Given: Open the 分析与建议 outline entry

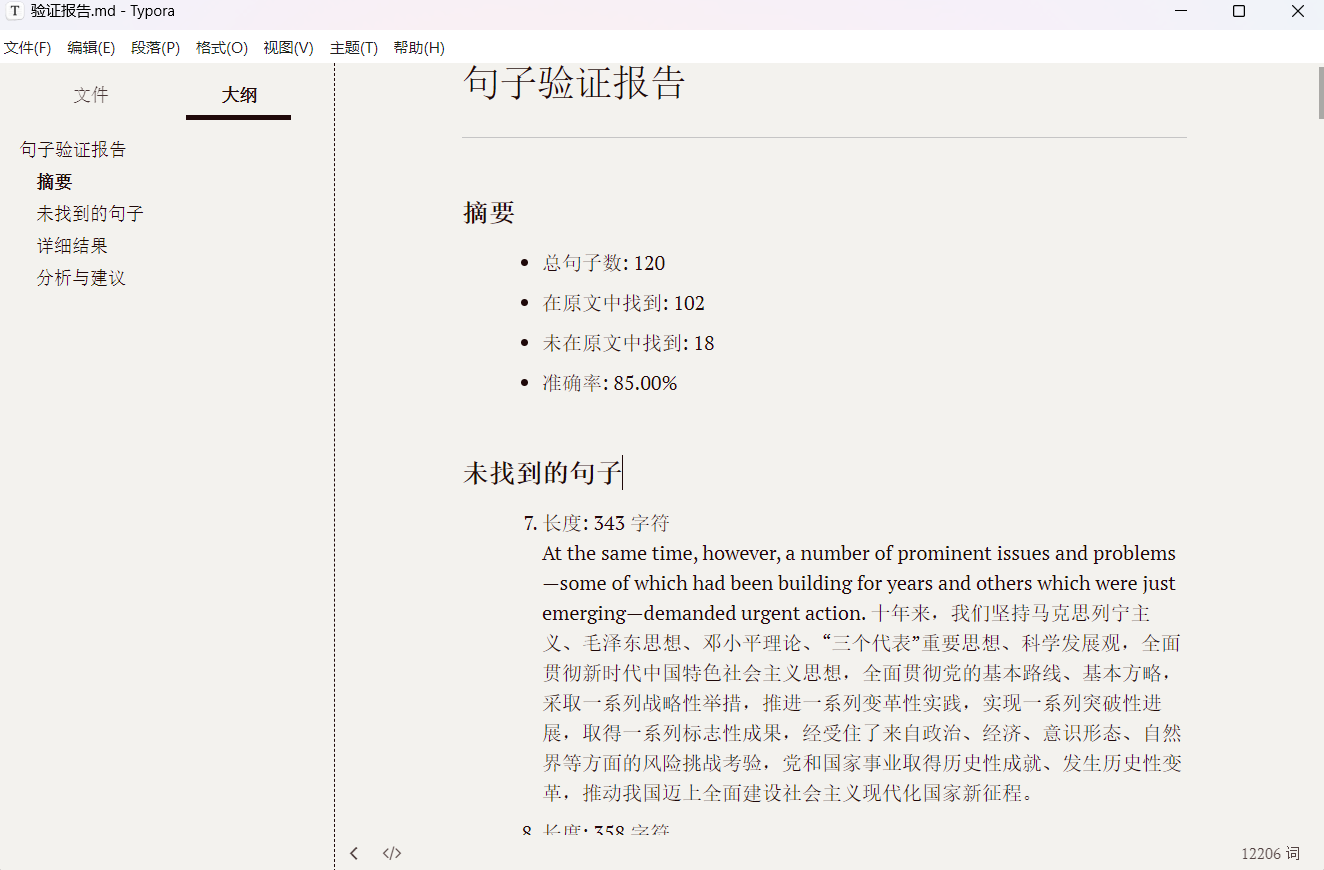Looking at the screenshot, I should [x=80, y=277].
